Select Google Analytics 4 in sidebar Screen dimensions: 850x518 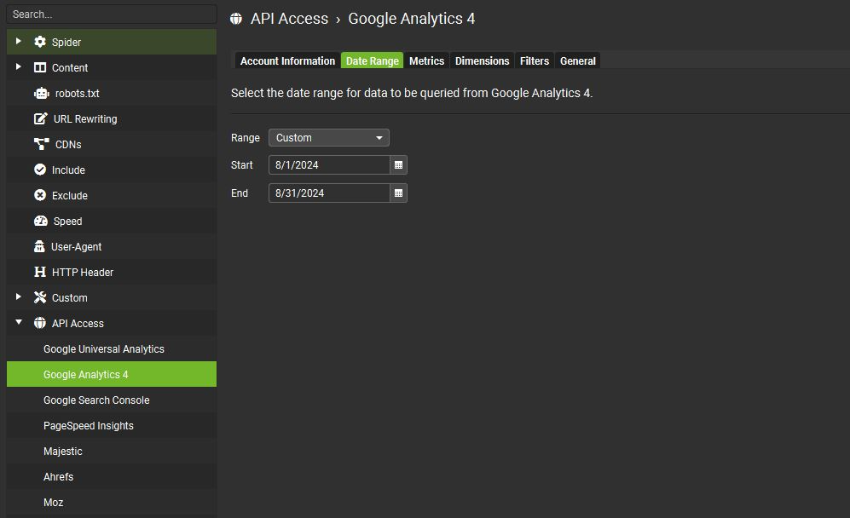[x=112, y=374]
